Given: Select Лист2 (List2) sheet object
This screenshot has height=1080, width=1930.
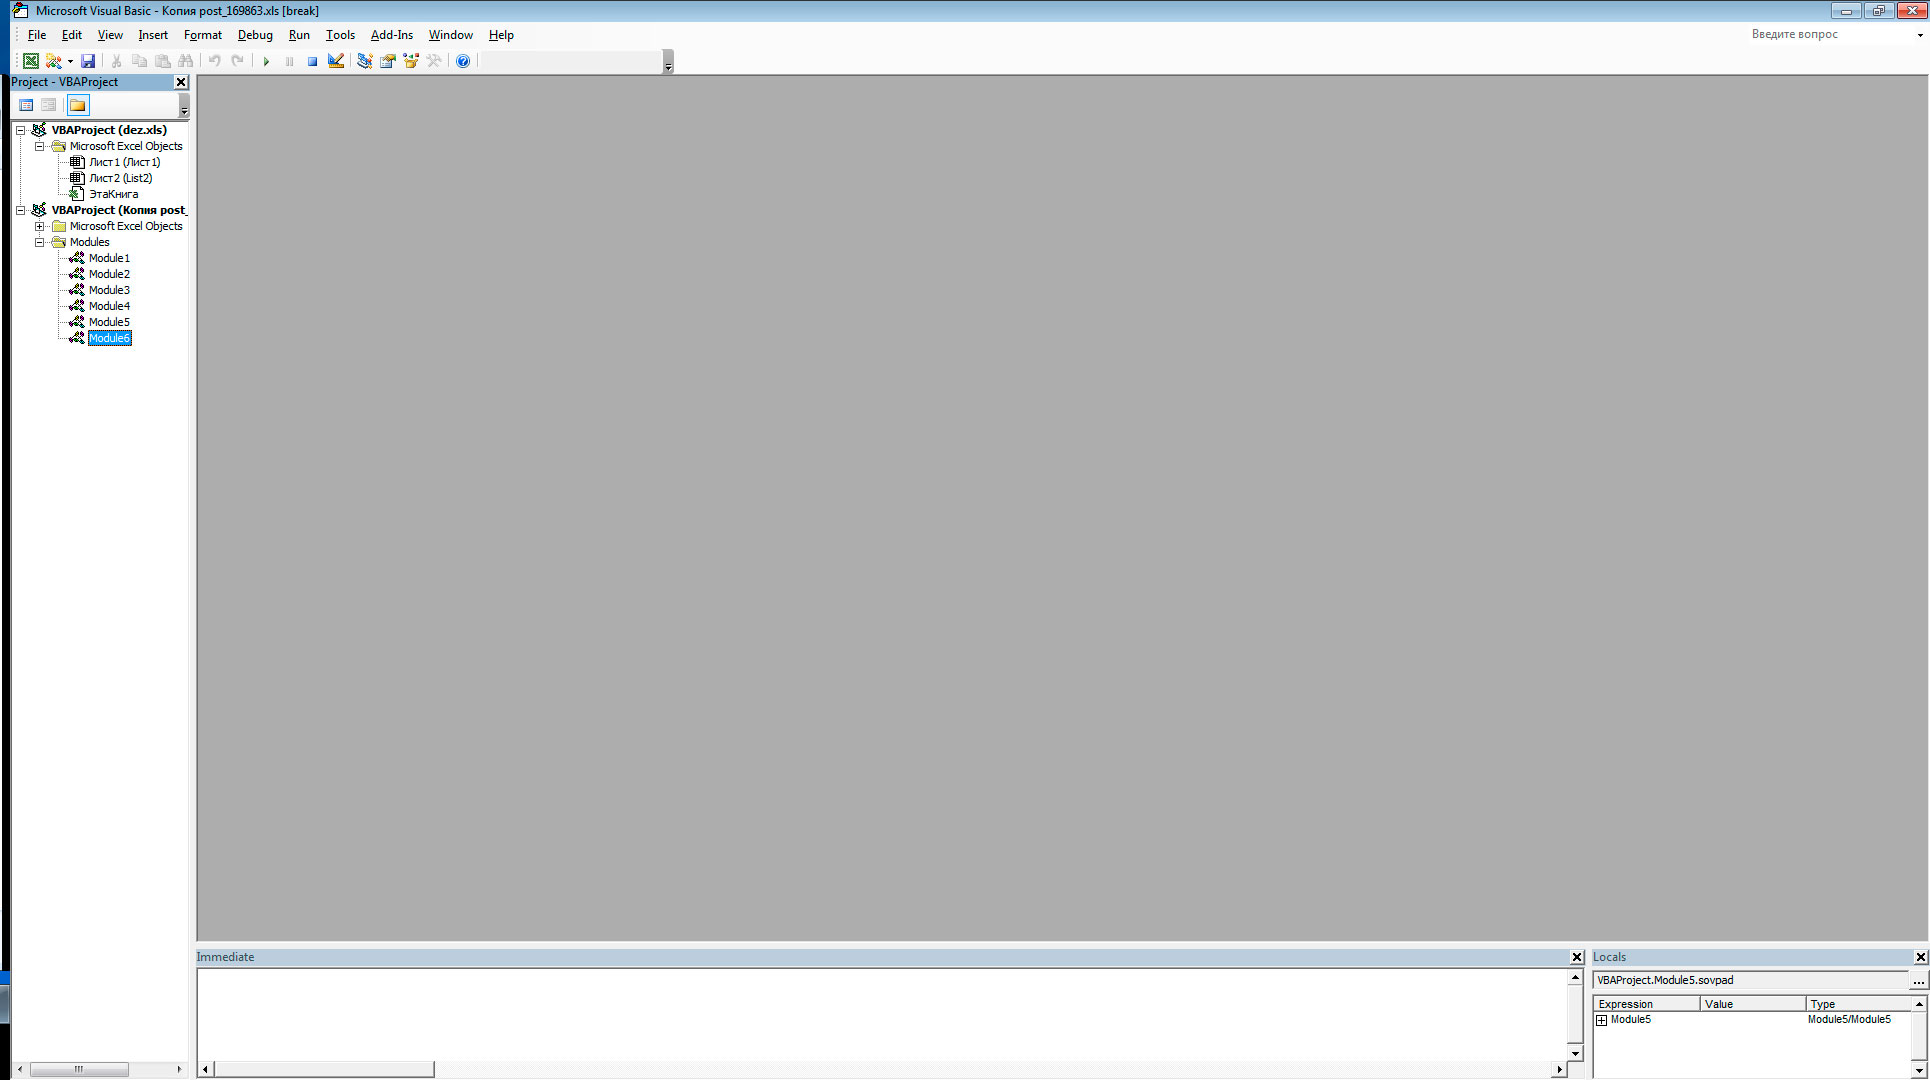Looking at the screenshot, I should (x=120, y=178).
